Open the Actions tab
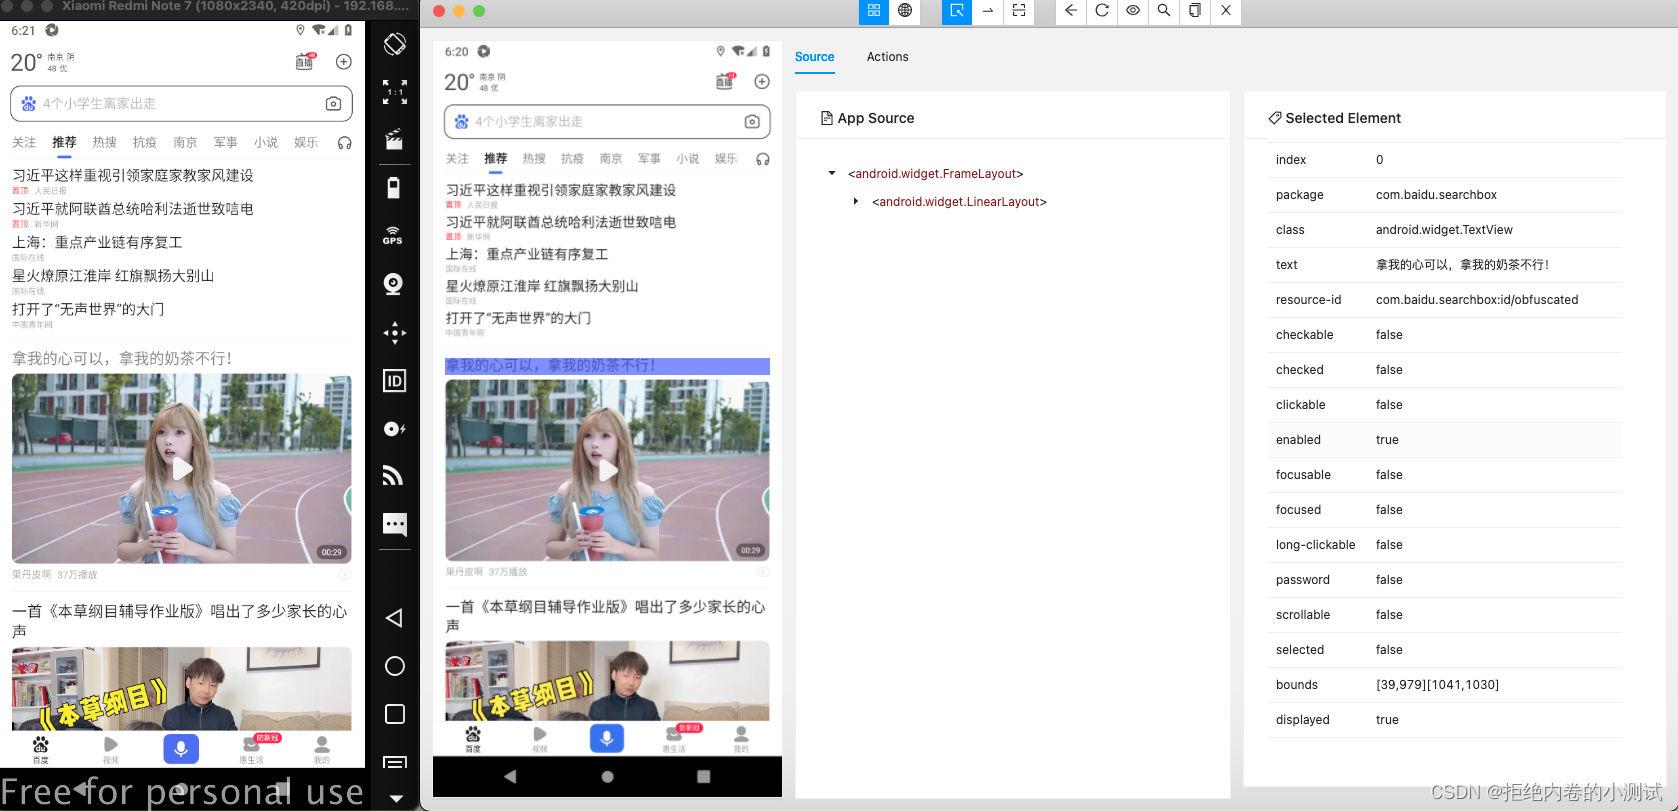The image size is (1678, 811). tap(887, 57)
